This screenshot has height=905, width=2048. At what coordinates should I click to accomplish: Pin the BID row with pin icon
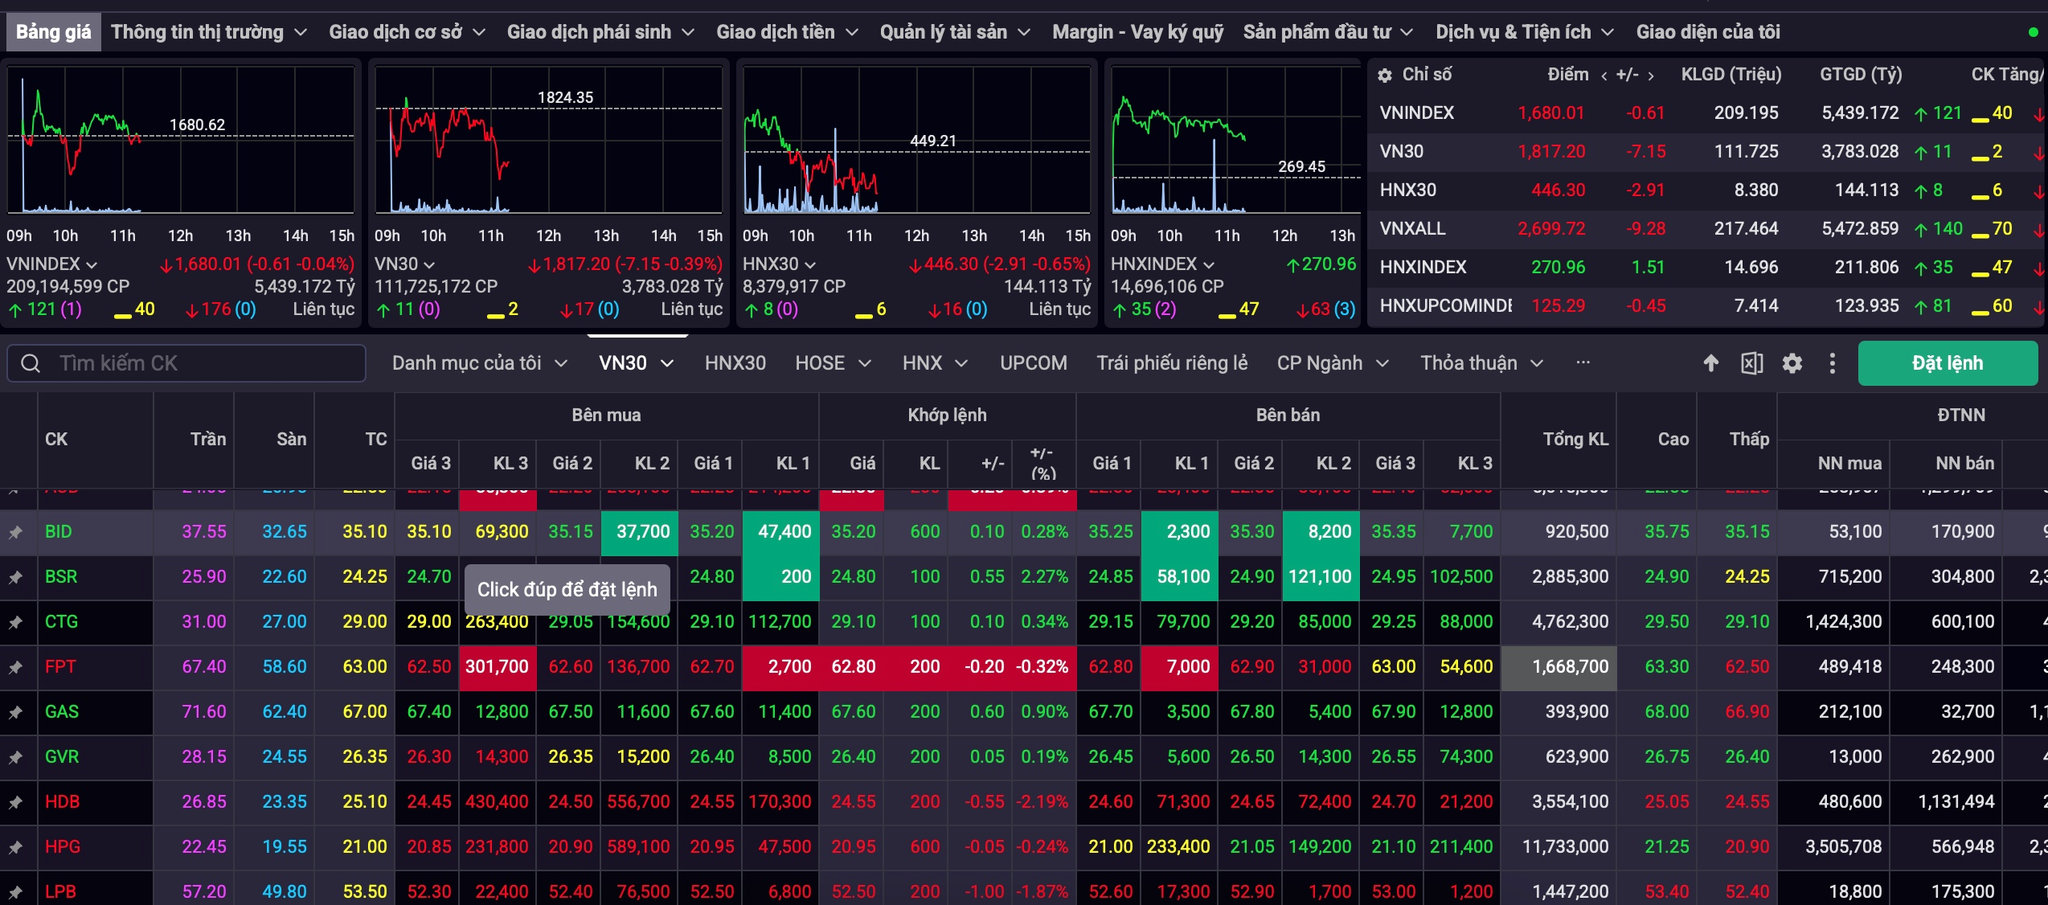click(16, 533)
